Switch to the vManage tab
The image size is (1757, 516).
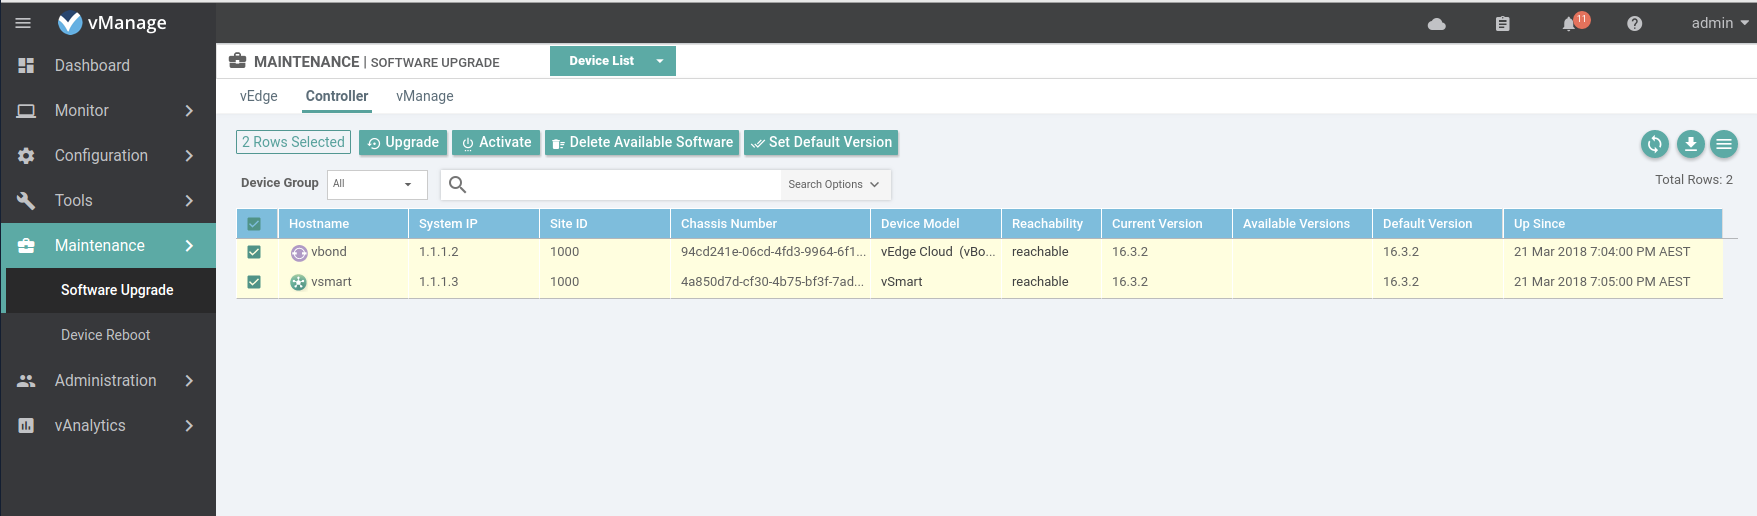[424, 96]
